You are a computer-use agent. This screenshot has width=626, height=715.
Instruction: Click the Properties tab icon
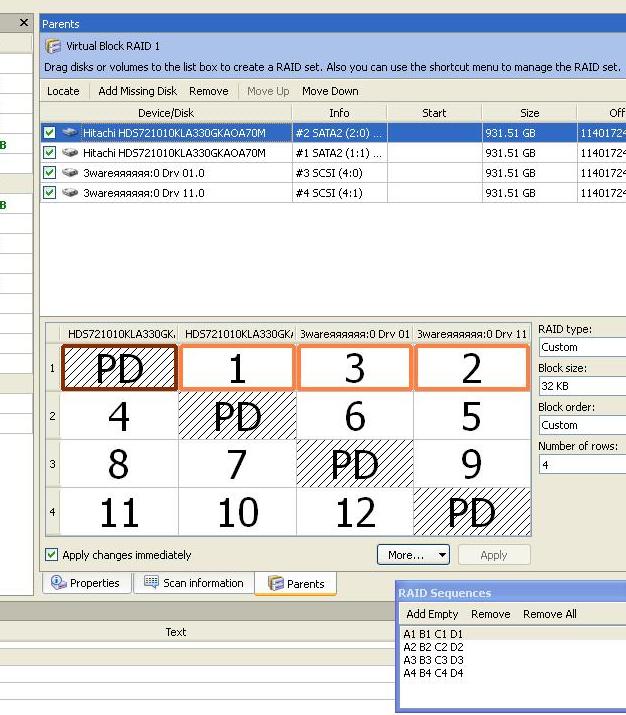58,582
